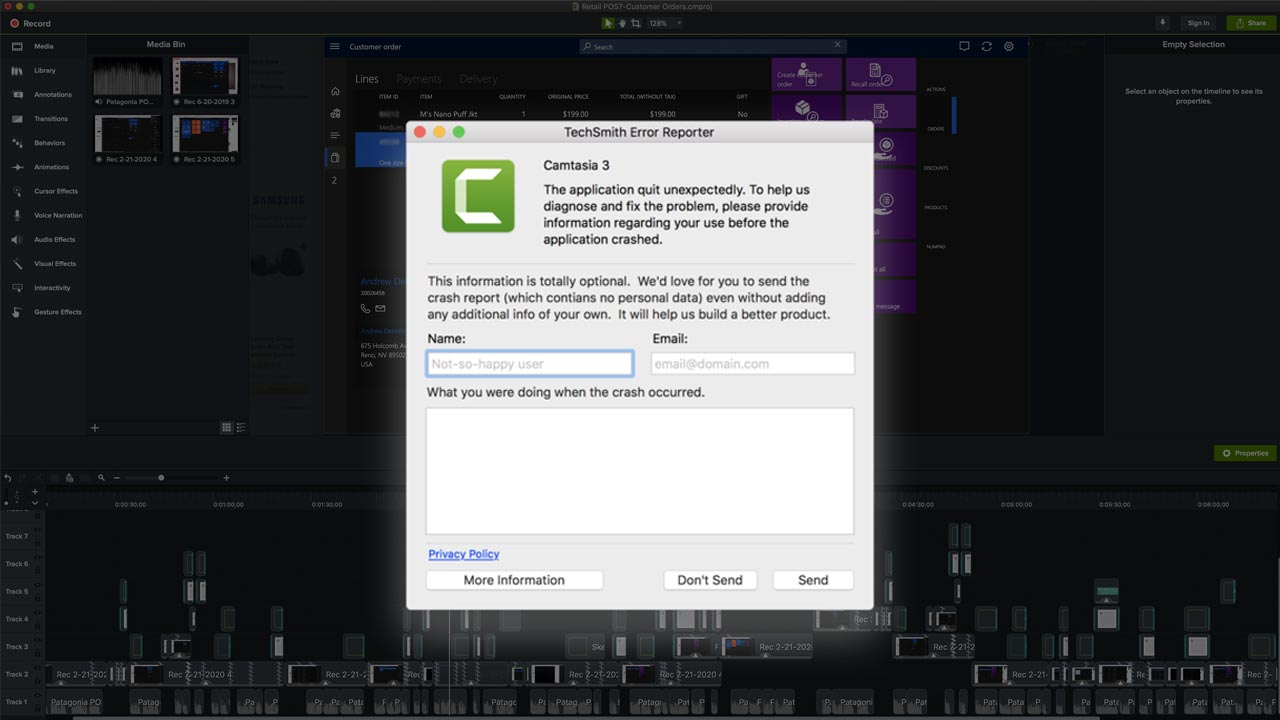Toggle visibility eye for Track 6
Image resolution: width=1280 pixels, height=720 pixels.
[38, 556]
